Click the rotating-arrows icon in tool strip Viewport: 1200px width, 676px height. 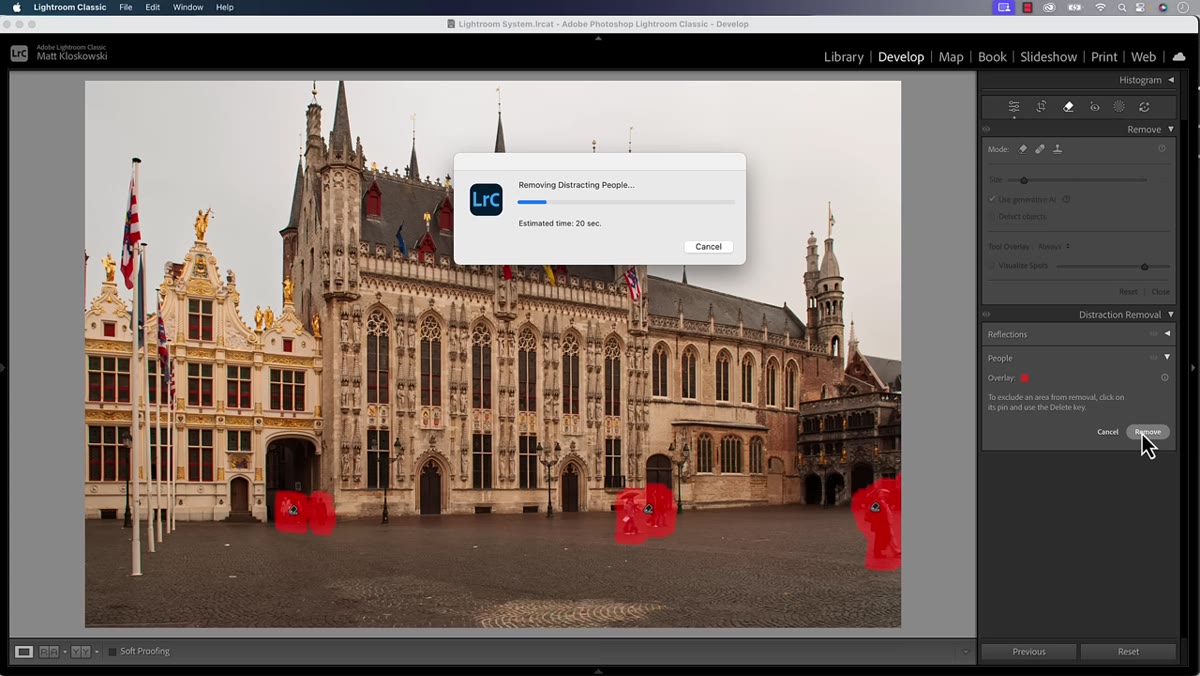(1144, 107)
